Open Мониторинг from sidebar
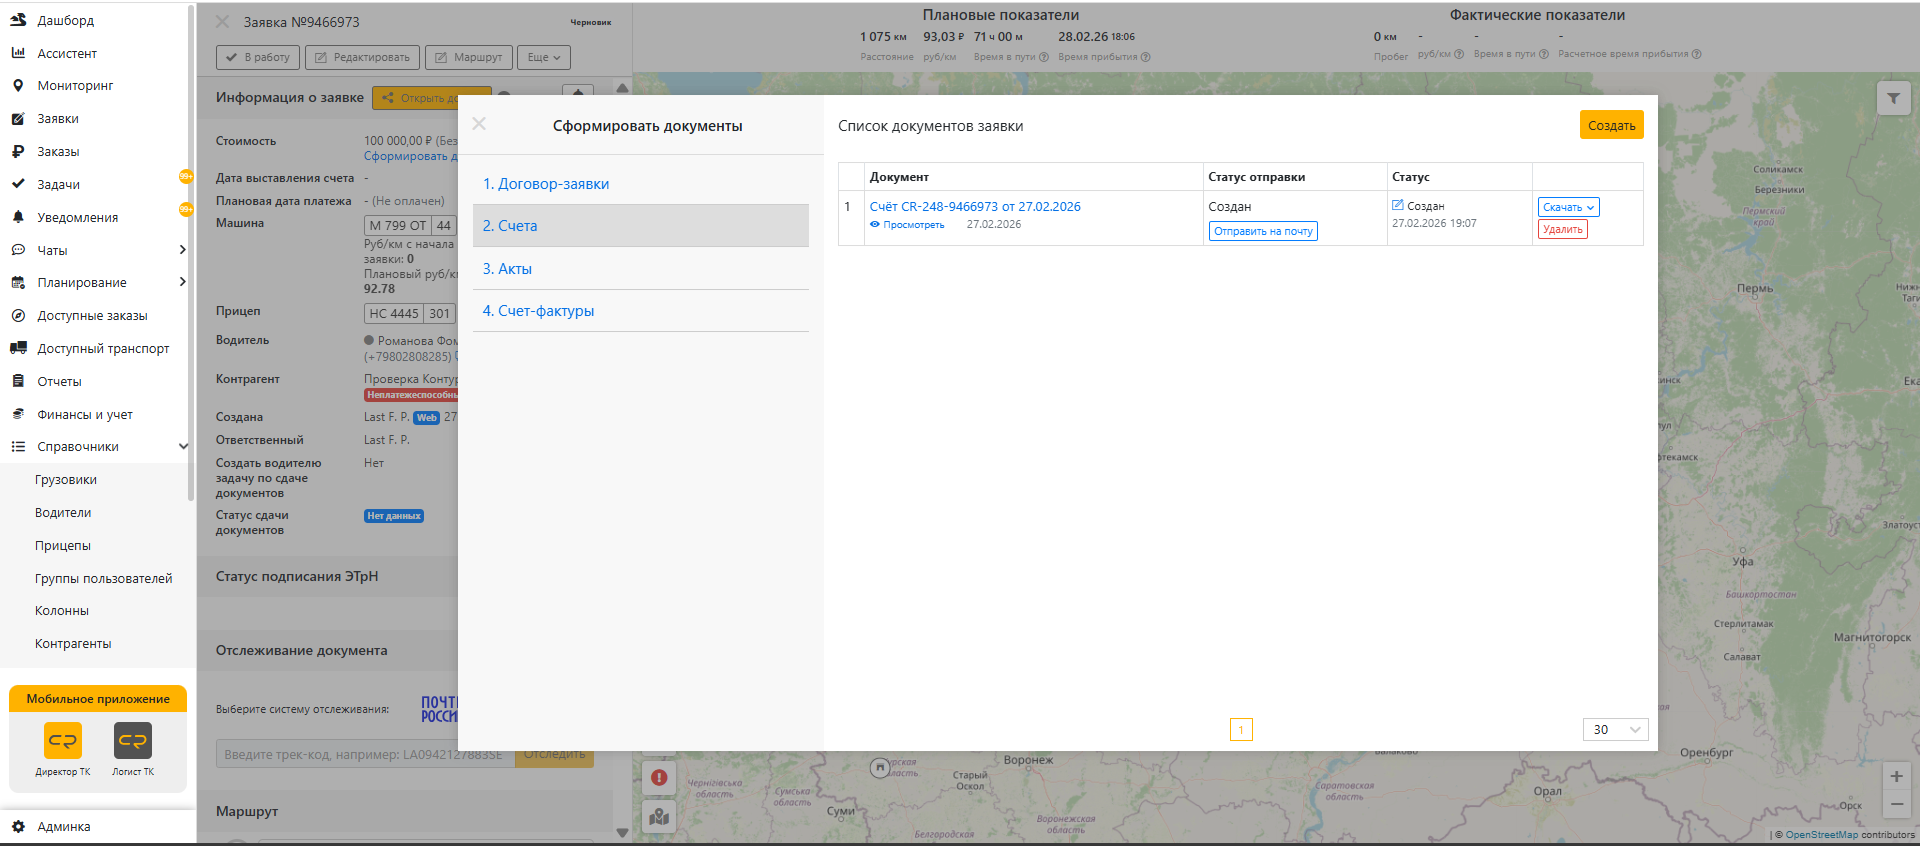This screenshot has width=1920, height=846. point(75,86)
